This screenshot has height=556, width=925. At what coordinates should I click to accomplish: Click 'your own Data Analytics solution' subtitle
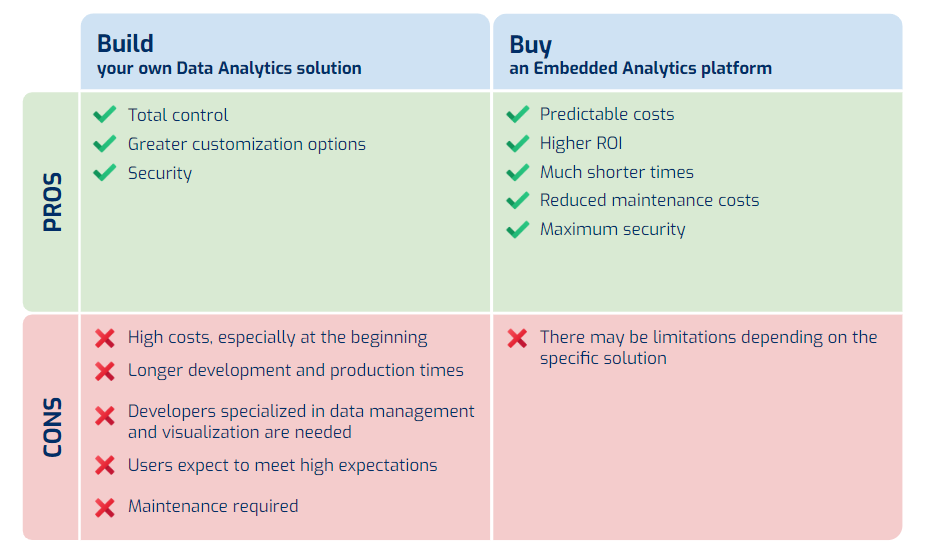coord(229,68)
